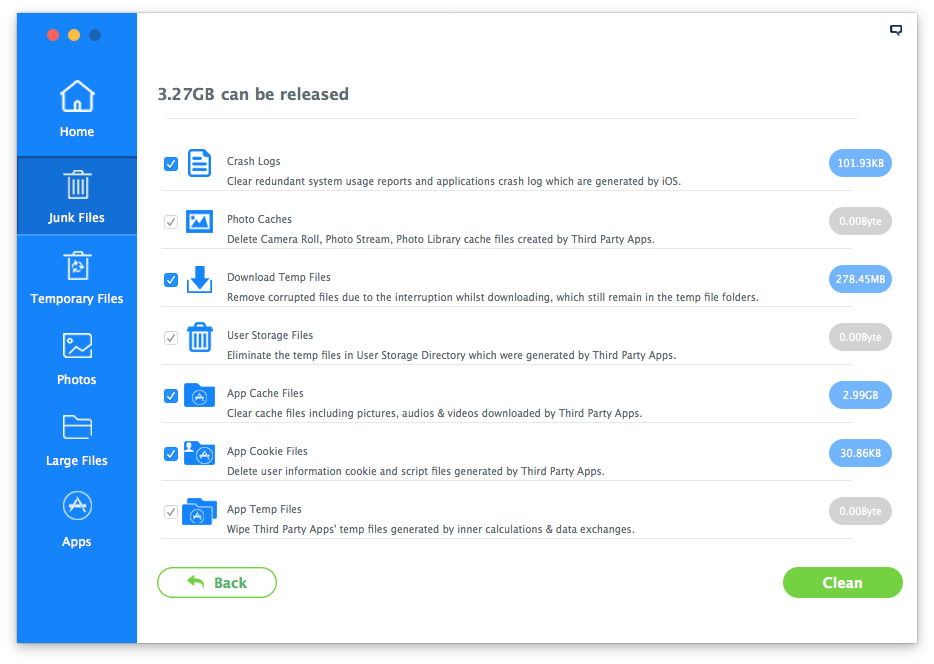Click the 101.93KB Crash Logs size badge

tap(860, 163)
